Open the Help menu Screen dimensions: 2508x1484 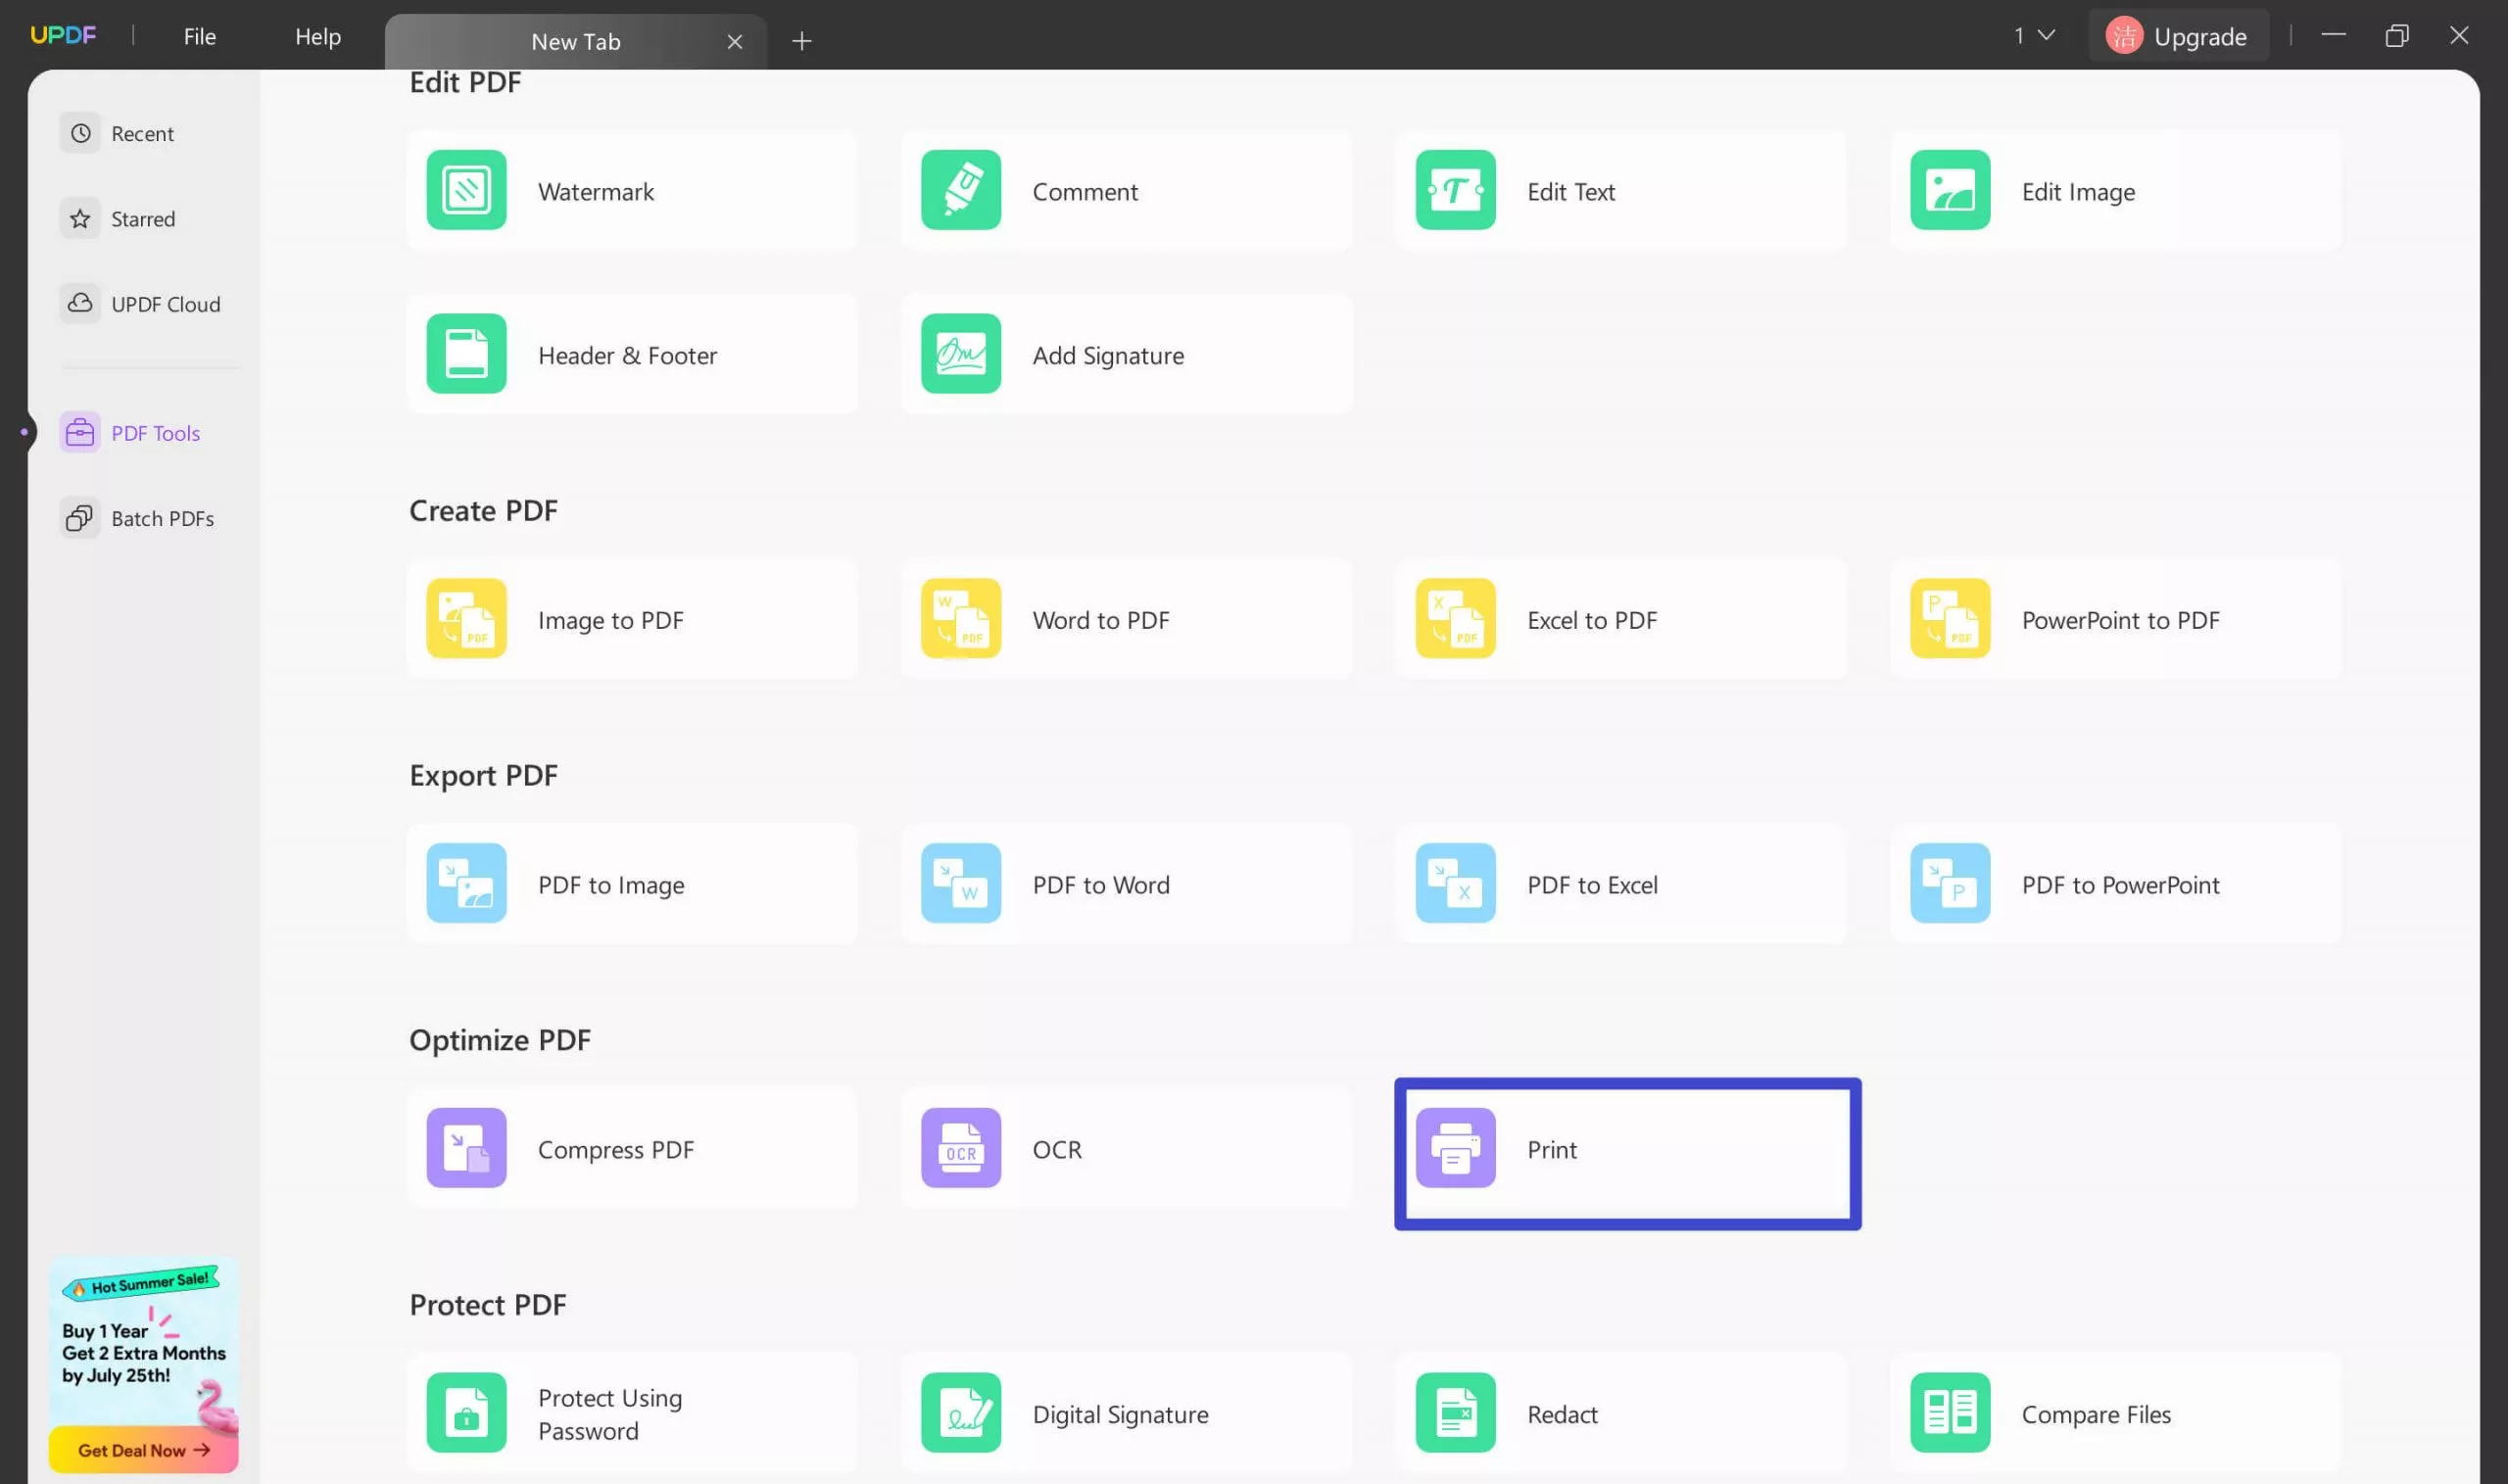tap(318, 36)
